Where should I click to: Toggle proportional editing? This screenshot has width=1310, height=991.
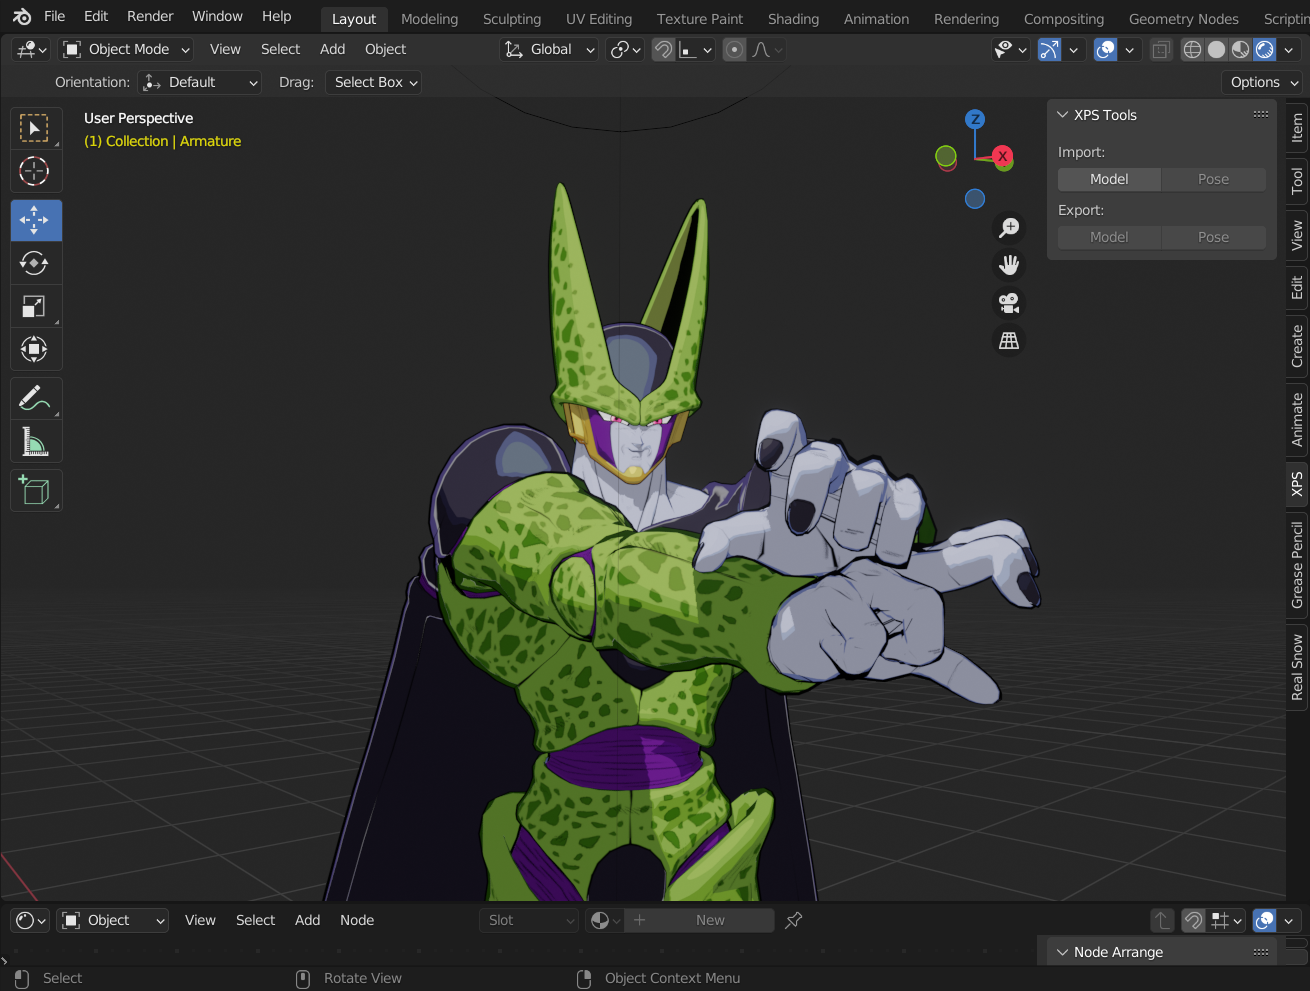click(x=734, y=49)
